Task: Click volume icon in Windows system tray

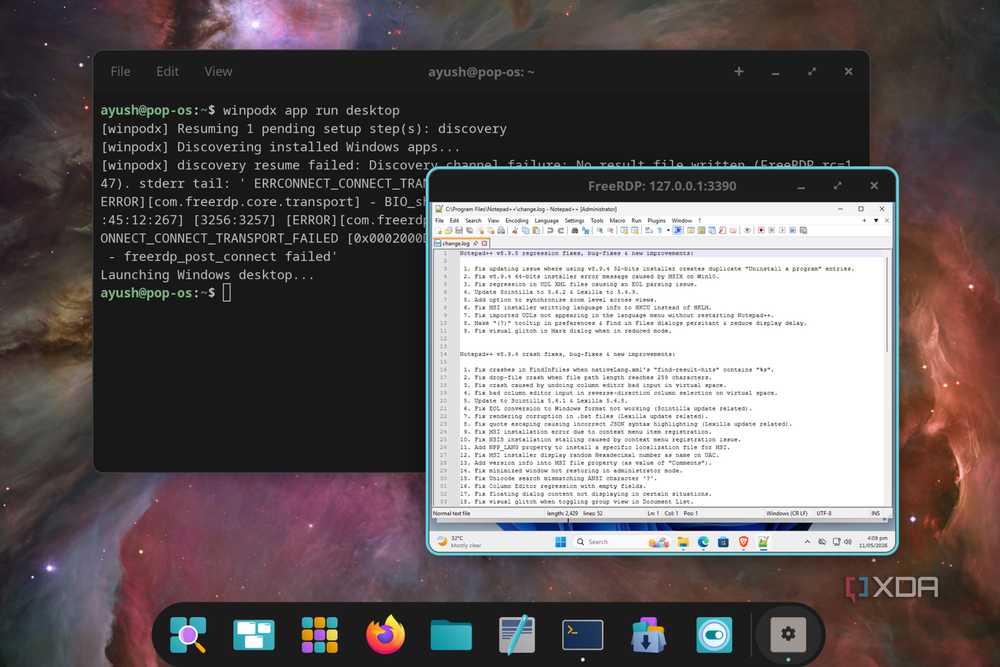Action: [x=847, y=542]
